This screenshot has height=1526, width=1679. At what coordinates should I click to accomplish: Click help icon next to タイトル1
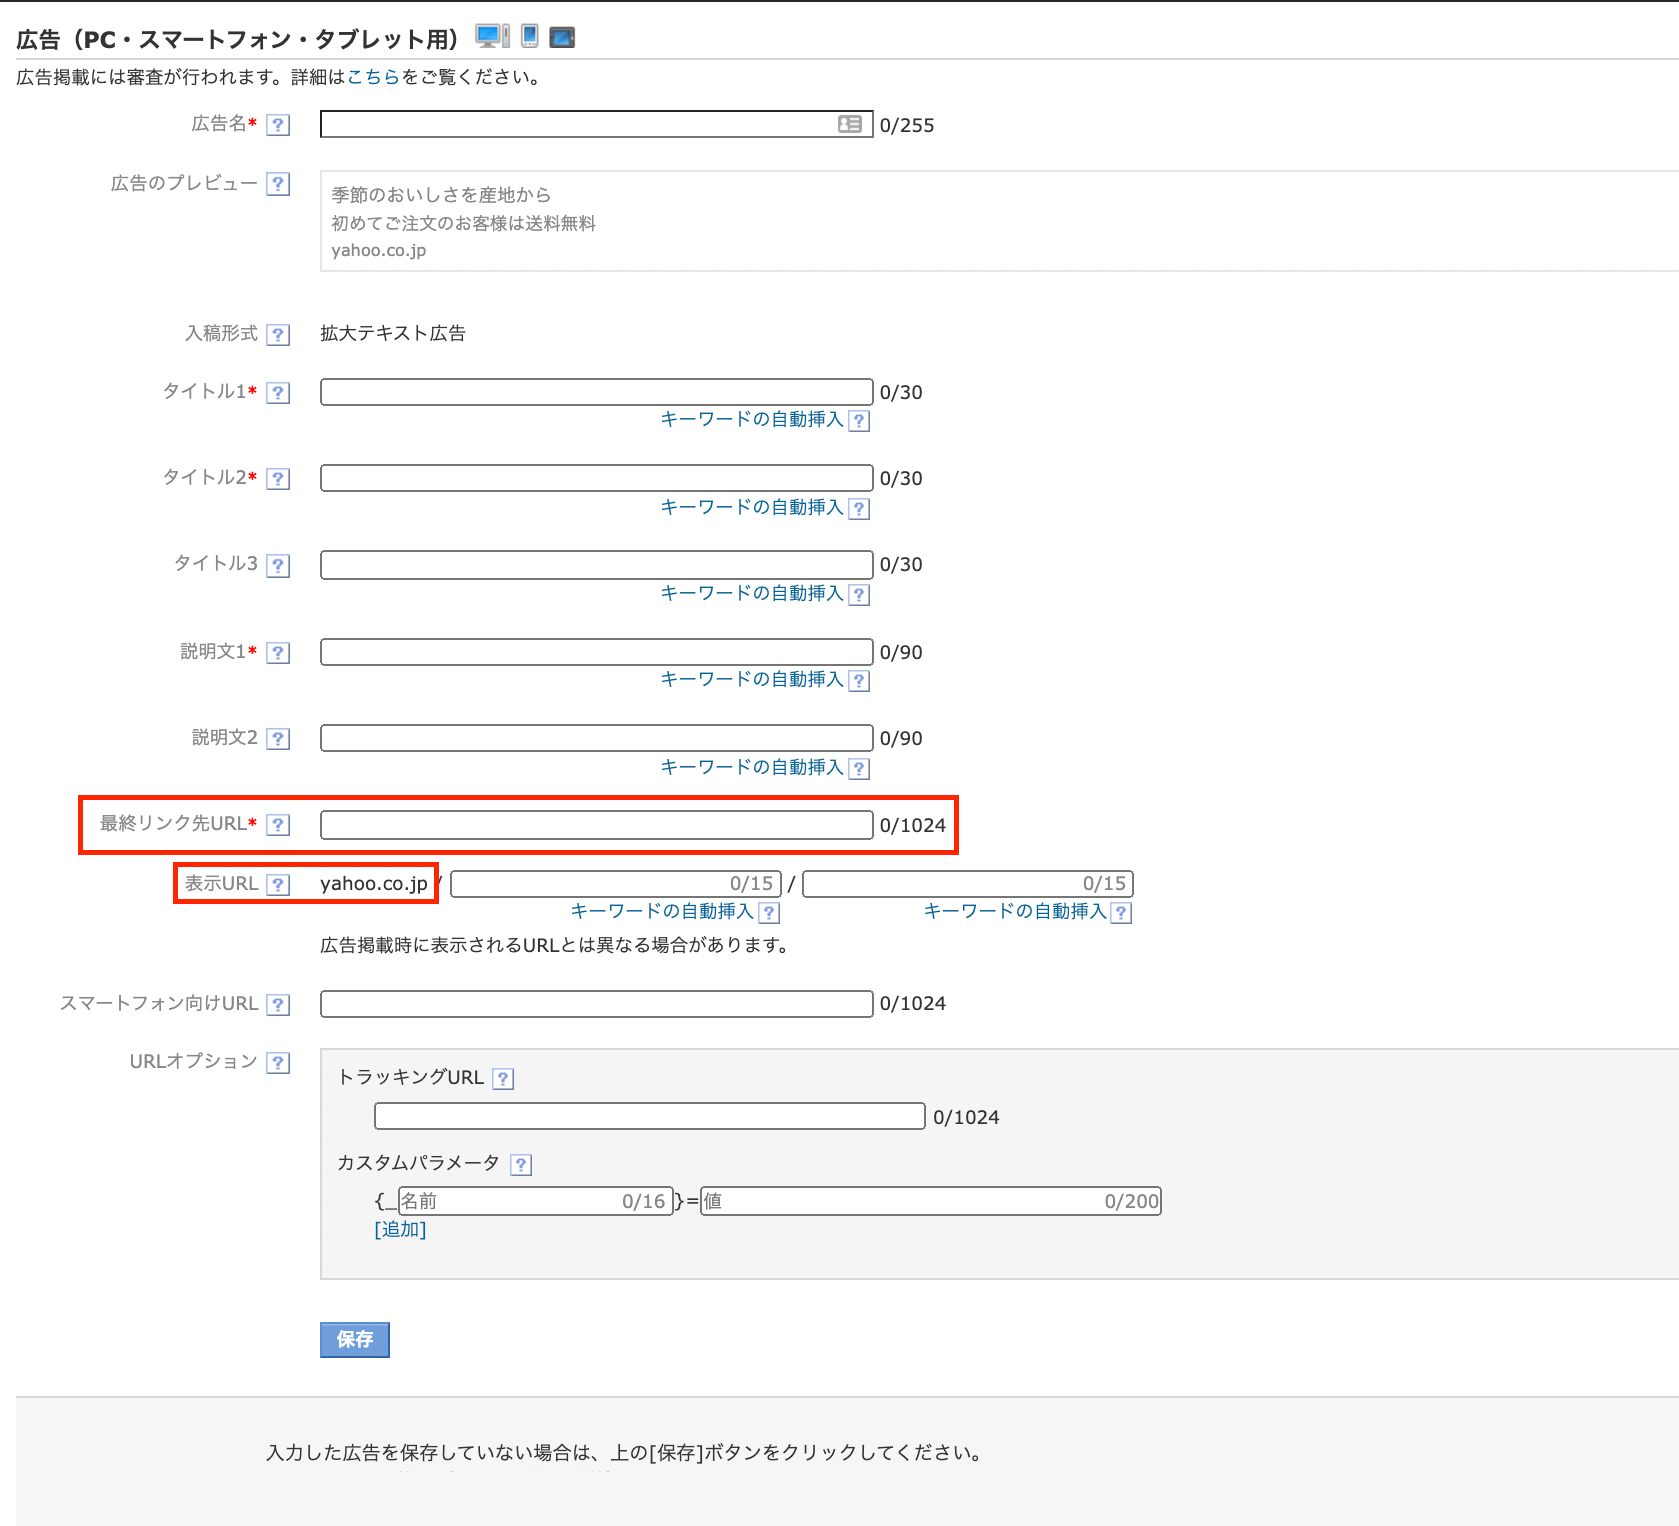(279, 393)
